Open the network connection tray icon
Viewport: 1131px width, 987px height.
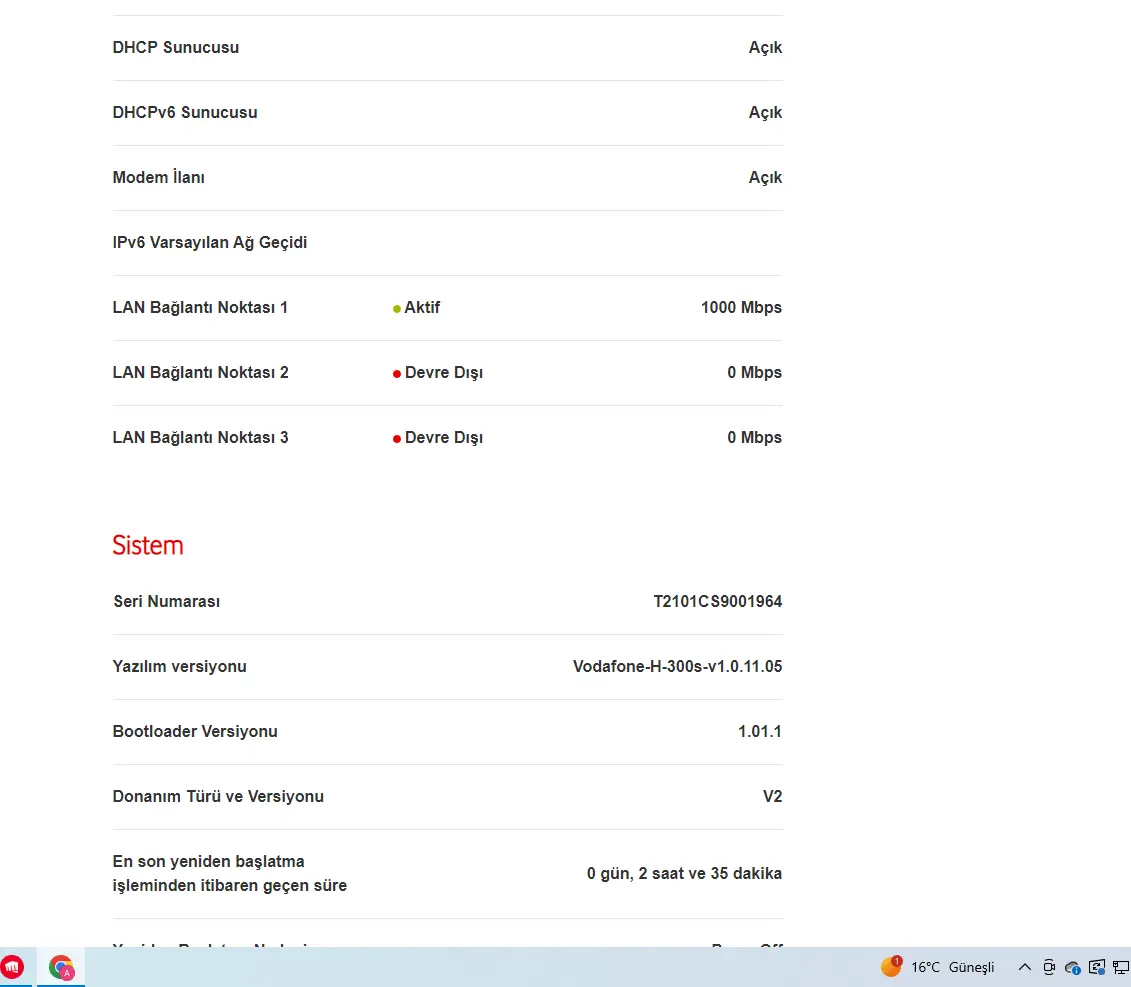(x=1121, y=967)
